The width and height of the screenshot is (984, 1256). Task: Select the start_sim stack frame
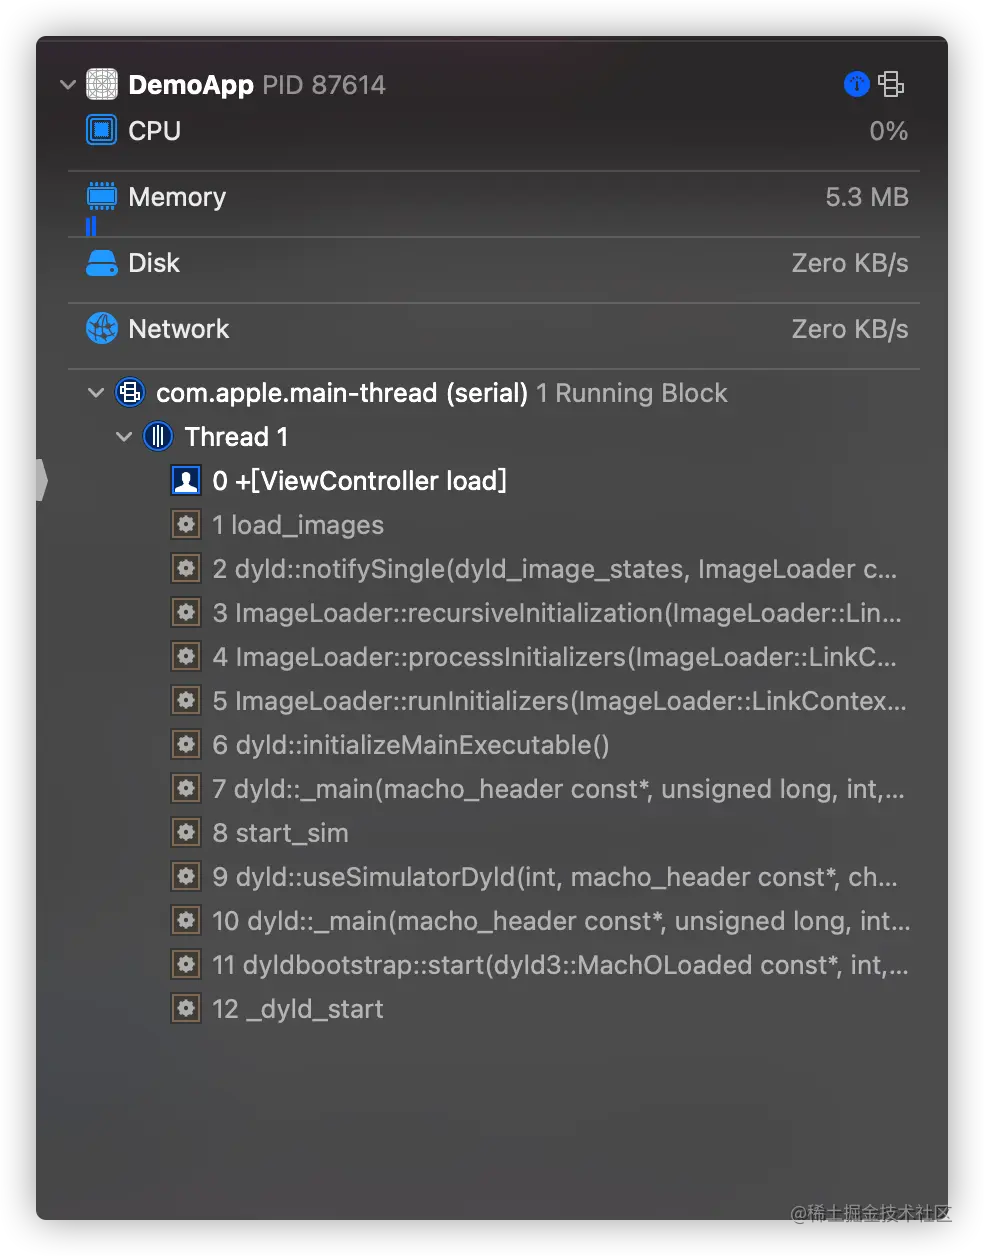(280, 833)
